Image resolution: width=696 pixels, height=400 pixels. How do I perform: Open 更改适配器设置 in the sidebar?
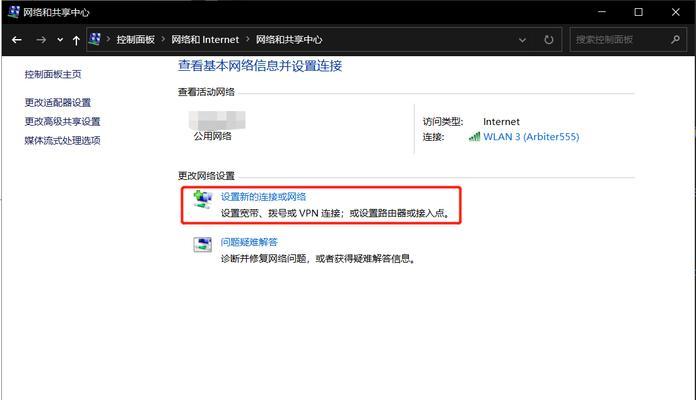pyautogui.click(x=58, y=103)
